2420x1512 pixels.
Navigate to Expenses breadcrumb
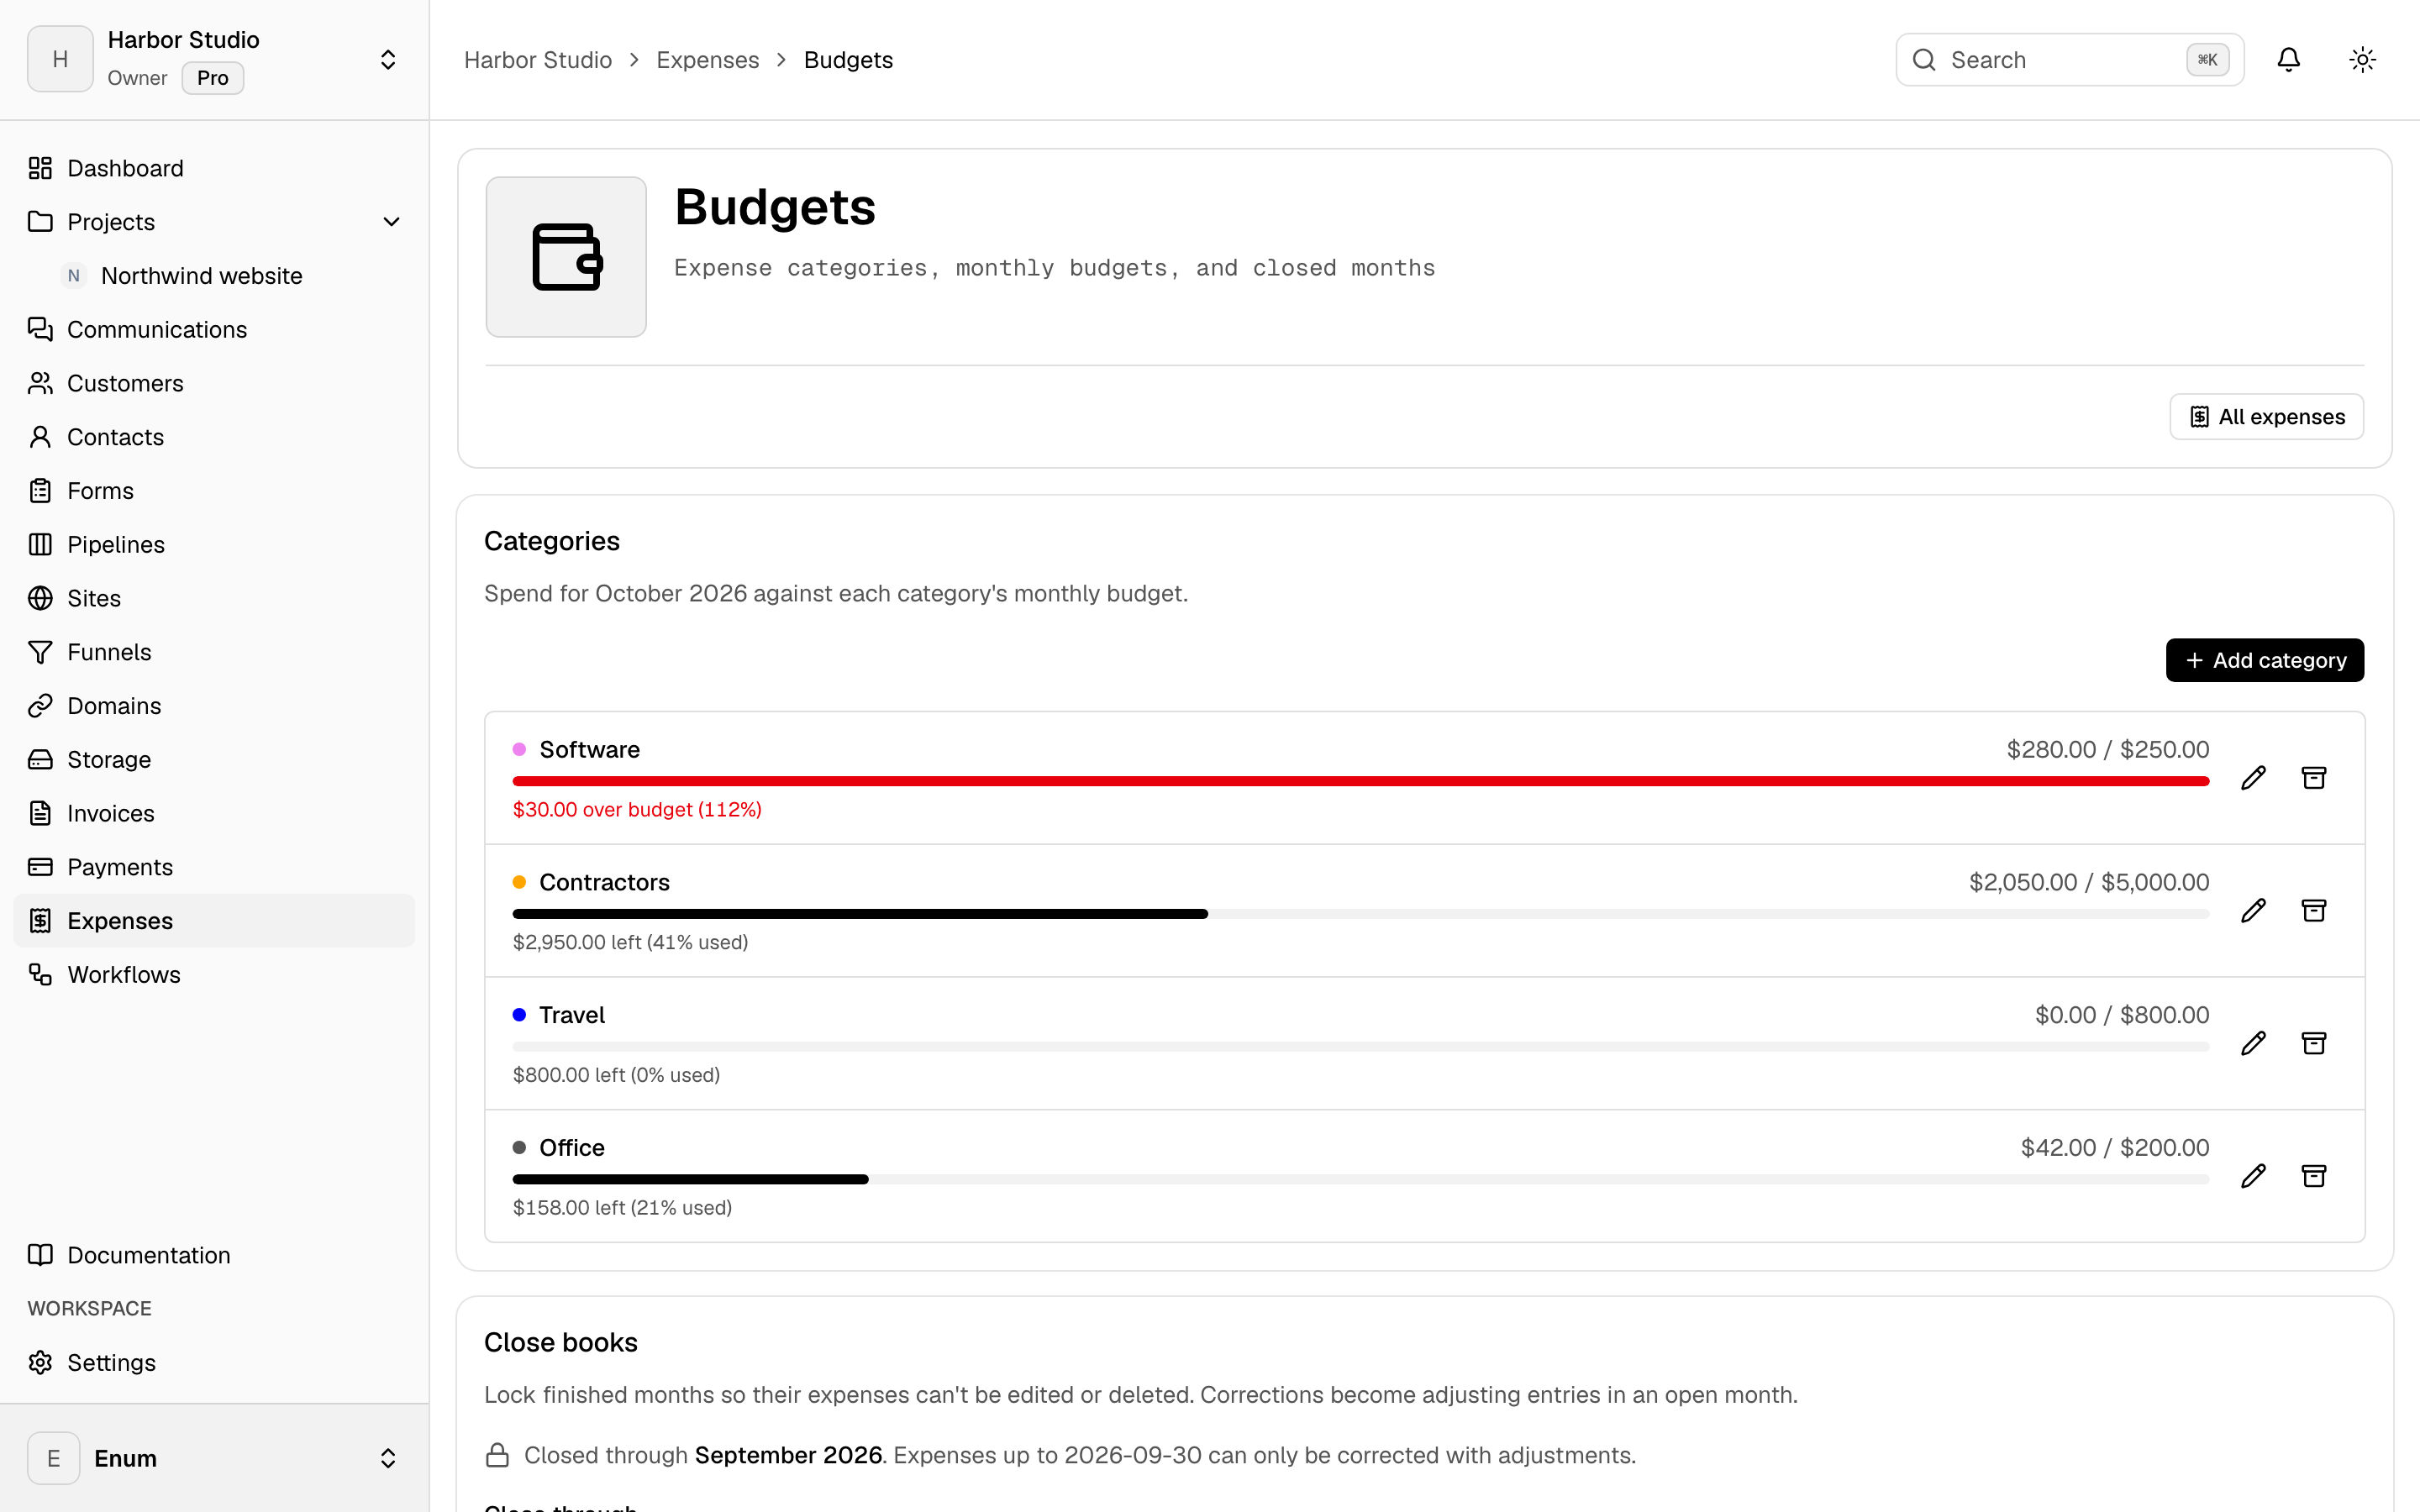(x=707, y=60)
